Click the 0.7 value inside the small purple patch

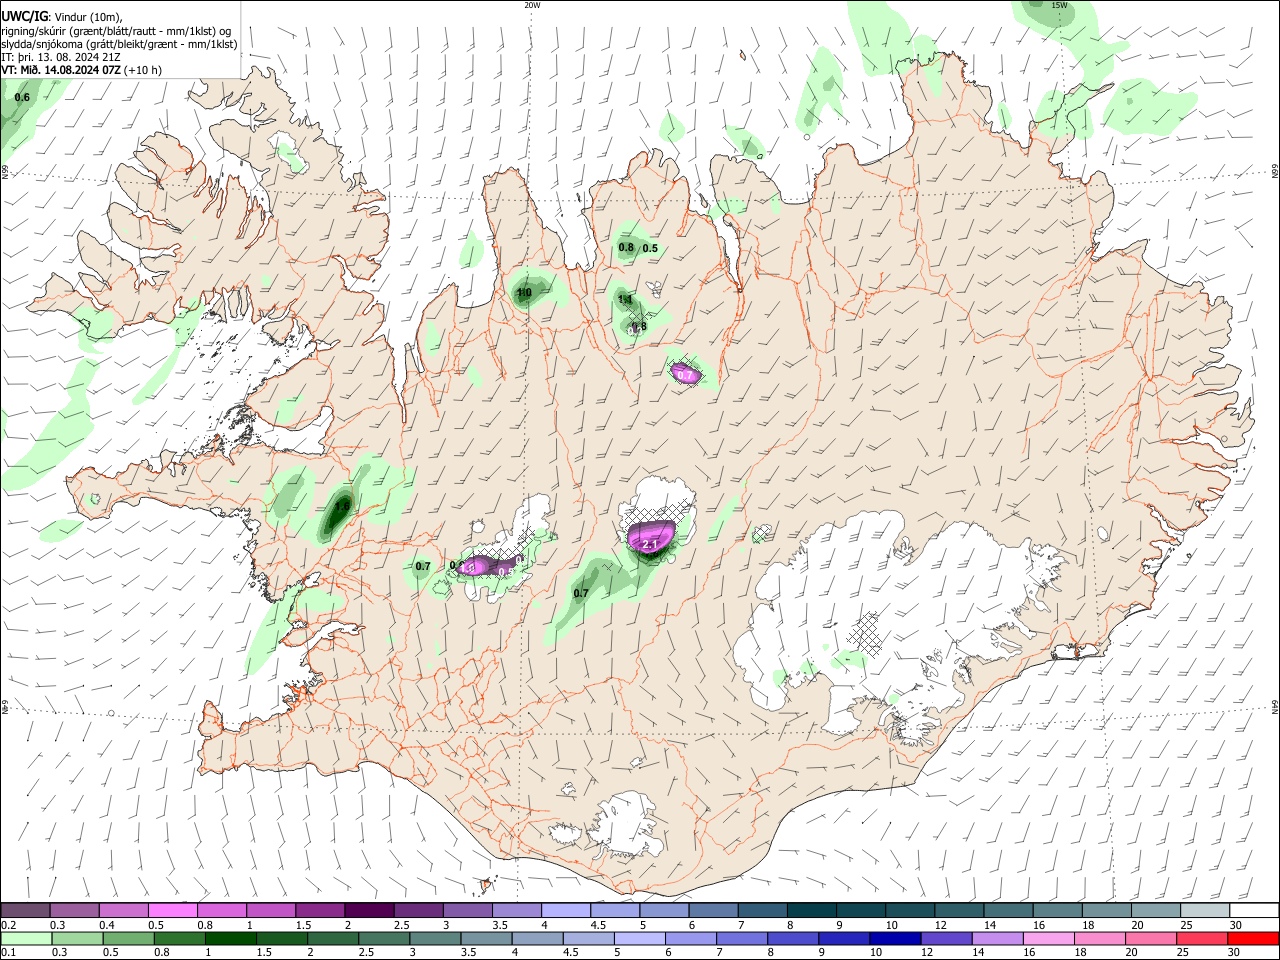coord(685,375)
